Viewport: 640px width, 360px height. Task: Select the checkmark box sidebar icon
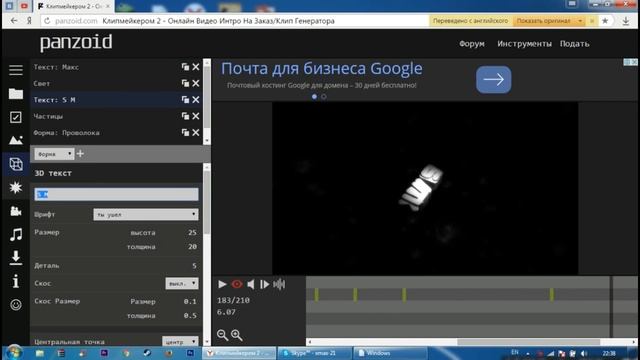(x=16, y=117)
